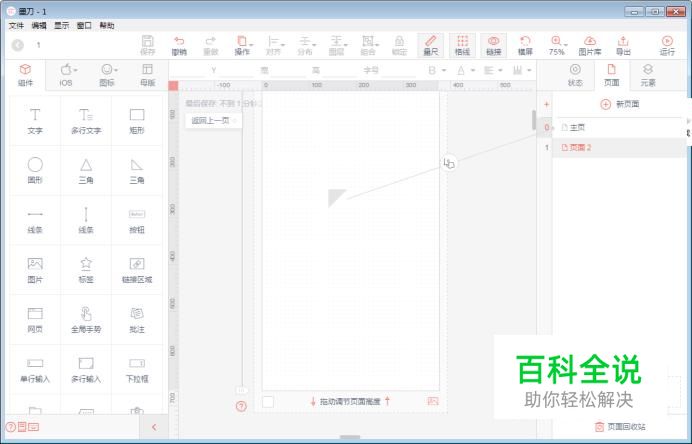Switch to the iOS components tab

point(66,75)
